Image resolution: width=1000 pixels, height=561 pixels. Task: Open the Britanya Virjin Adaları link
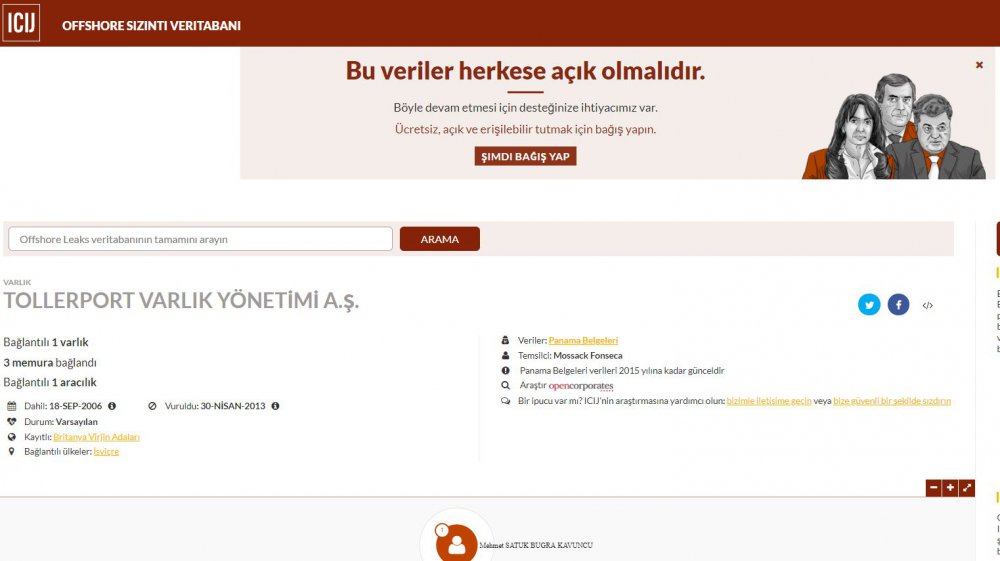click(96, 437)
